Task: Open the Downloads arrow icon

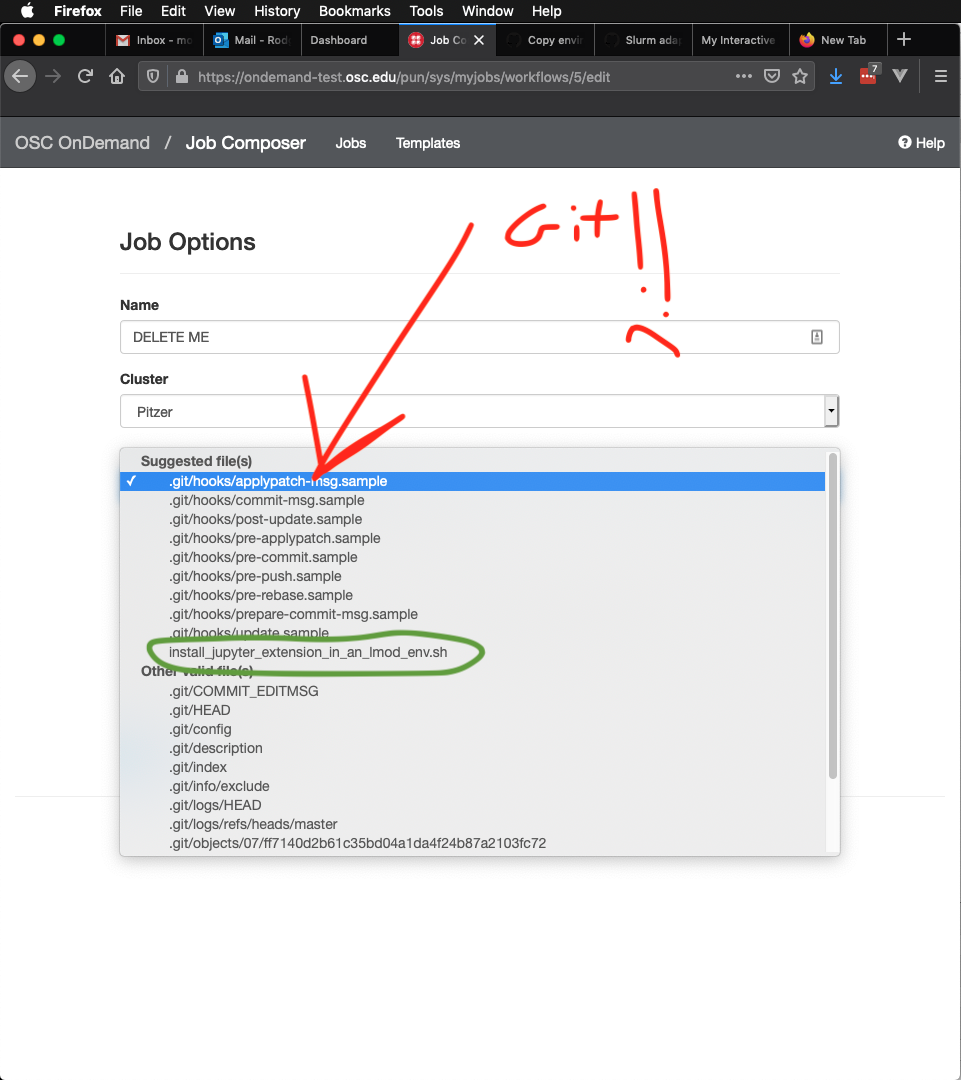Action: pyautogui.click(x=835, y=75)
